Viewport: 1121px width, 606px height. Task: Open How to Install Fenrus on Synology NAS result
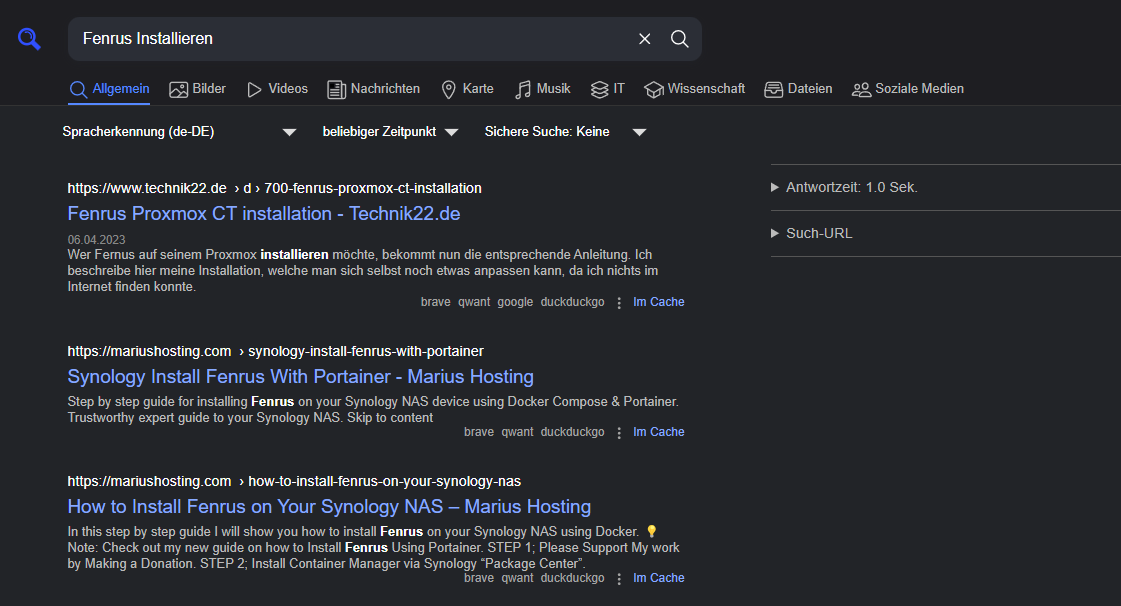329,507
